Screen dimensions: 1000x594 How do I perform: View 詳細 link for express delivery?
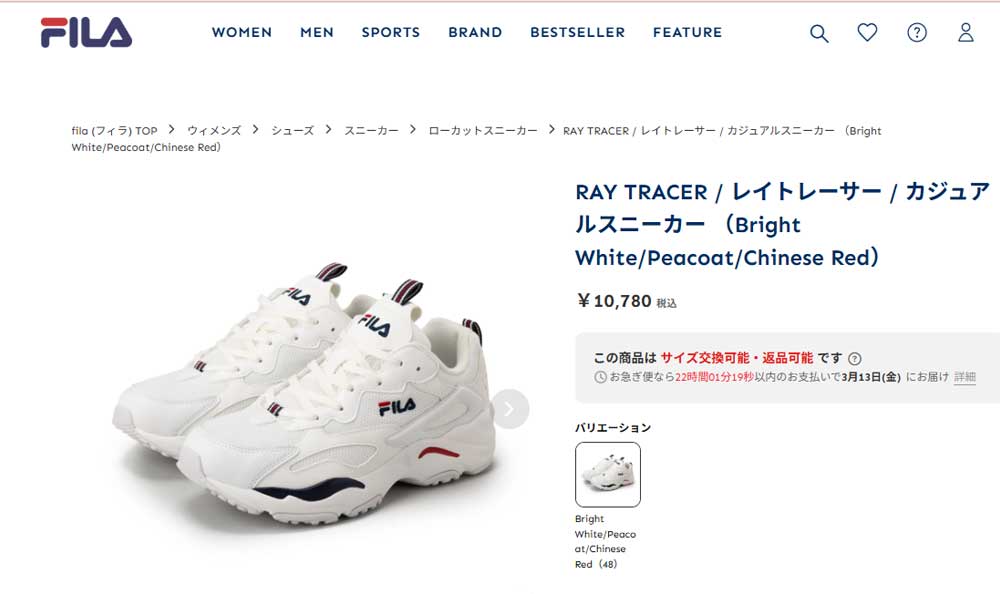(964, 377)
